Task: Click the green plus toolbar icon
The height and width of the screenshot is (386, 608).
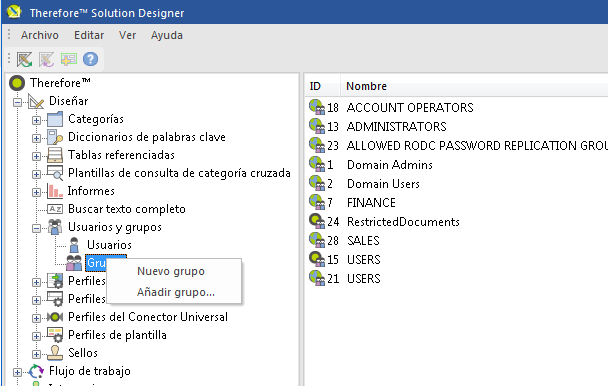Action: [x=69, y=59]
